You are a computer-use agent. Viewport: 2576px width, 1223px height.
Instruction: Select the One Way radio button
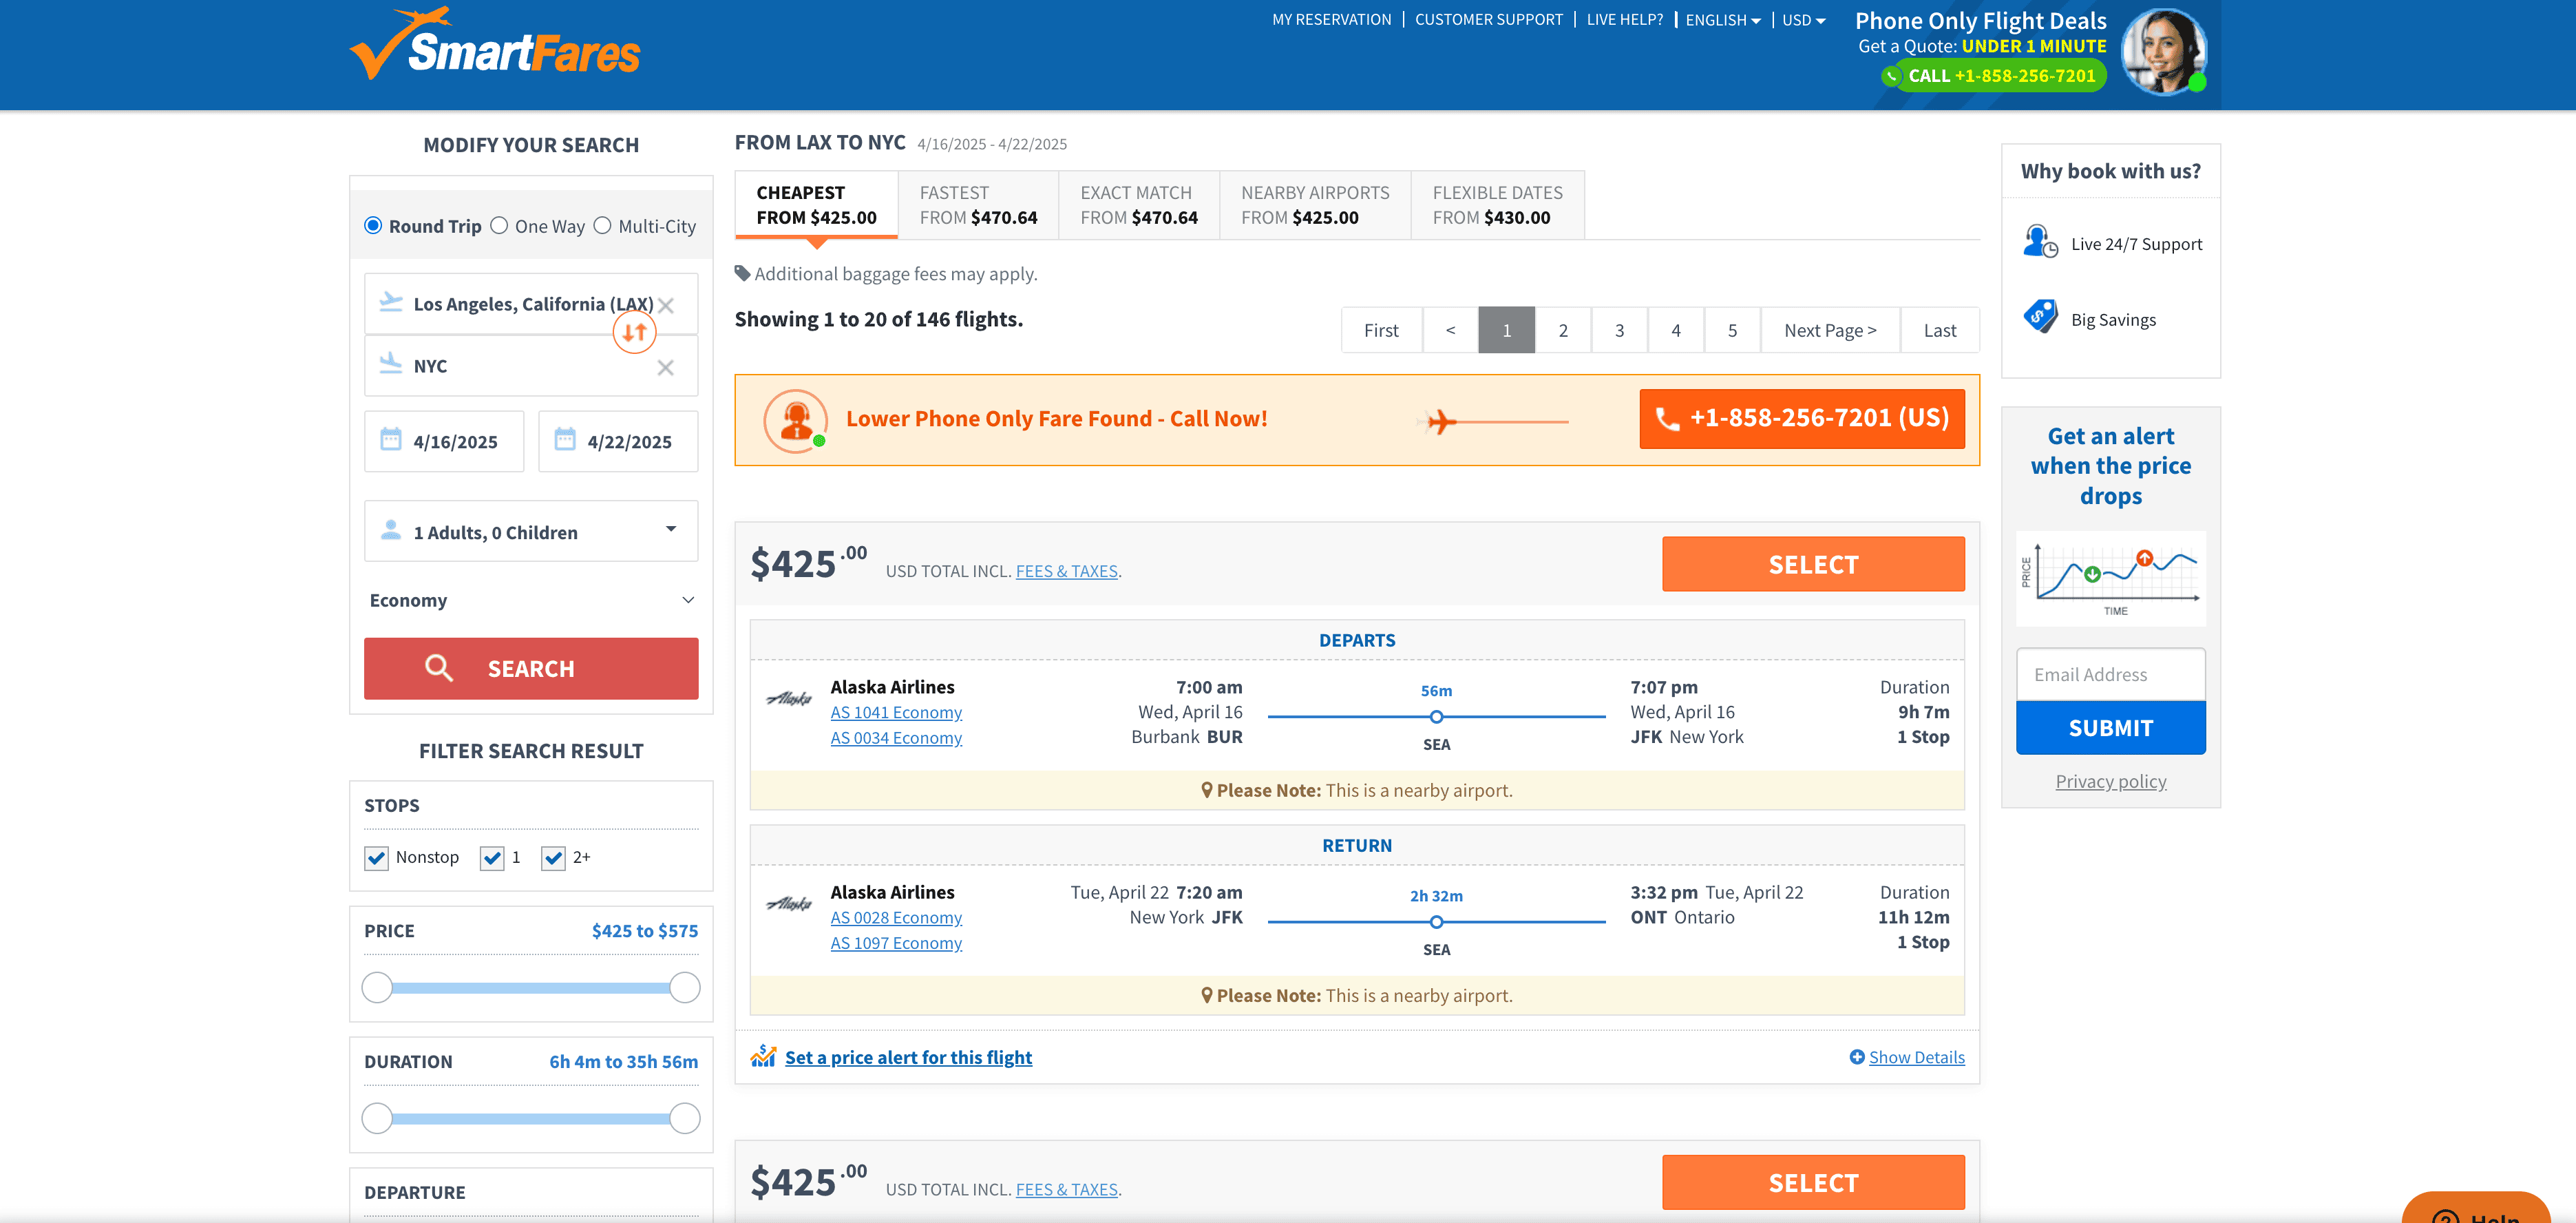[x=500, y=226]
